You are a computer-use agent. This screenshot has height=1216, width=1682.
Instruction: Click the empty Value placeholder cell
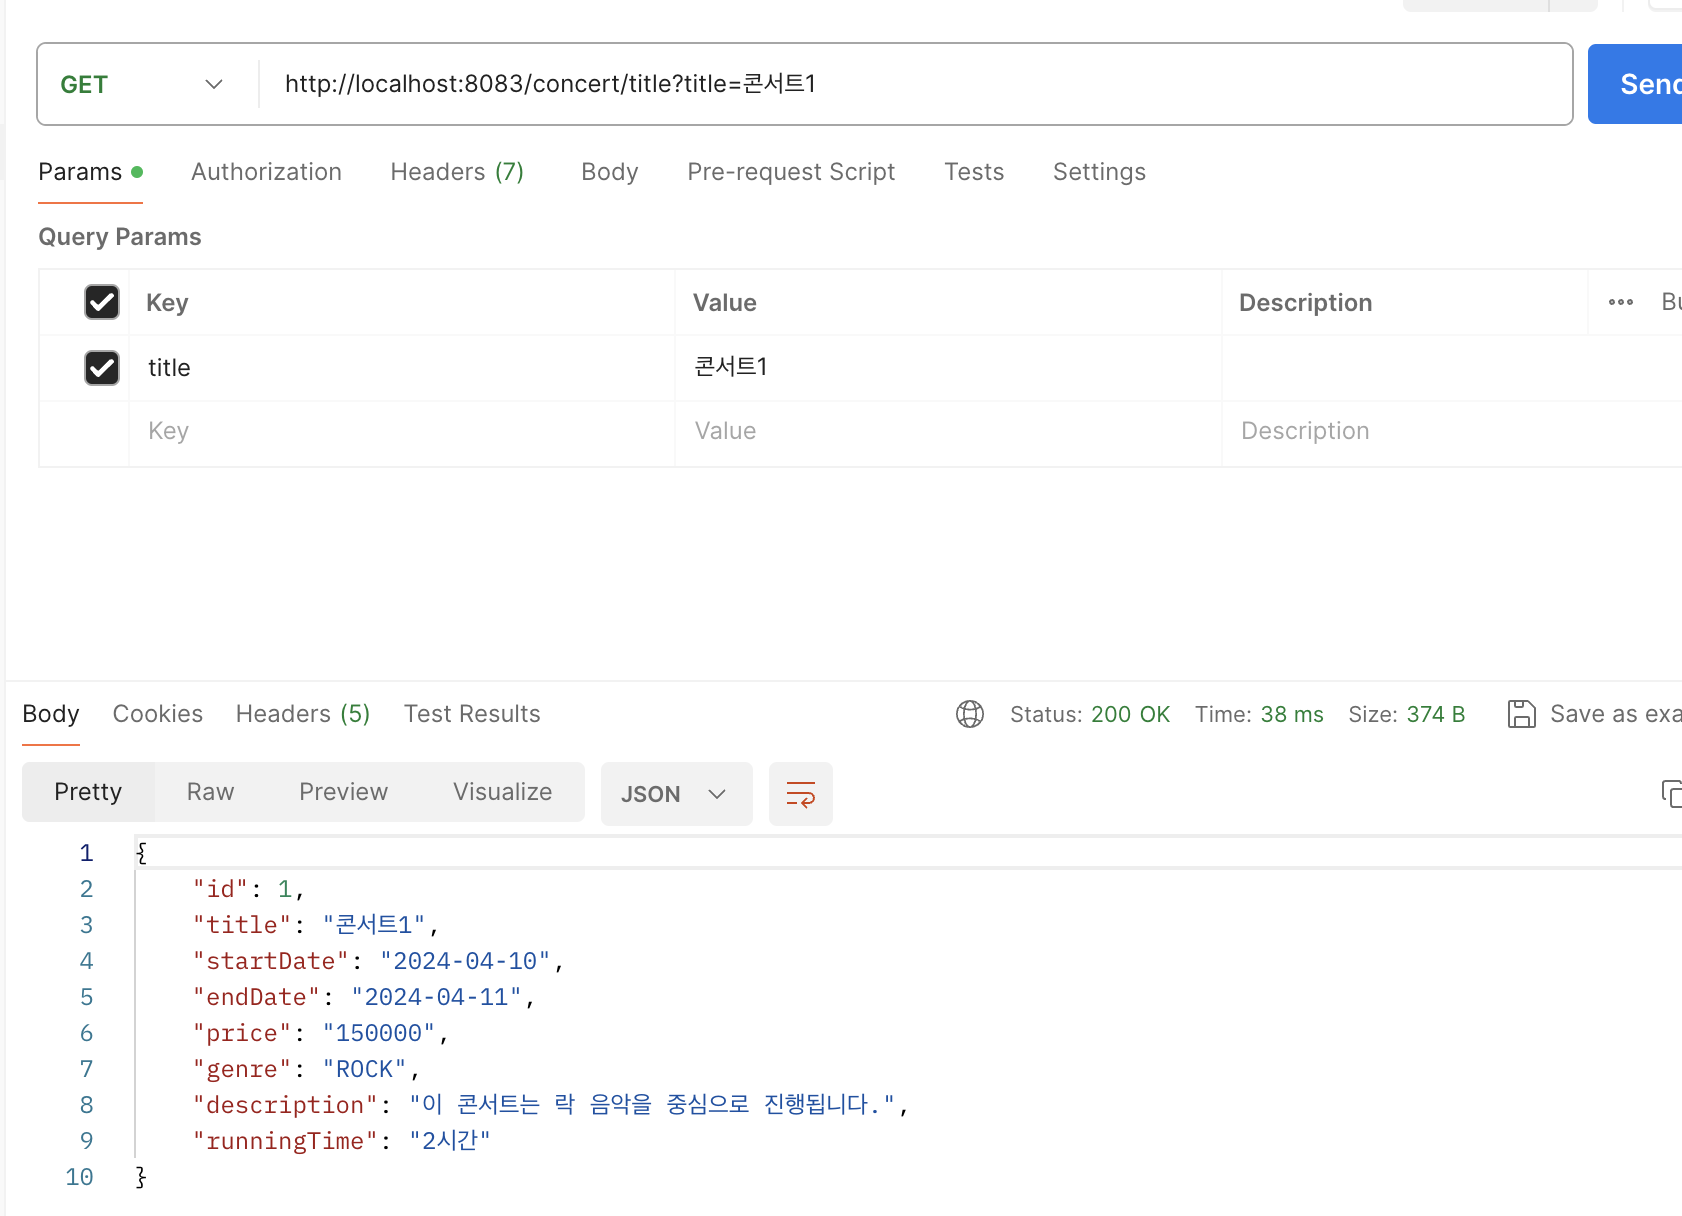tap(948, 432)
